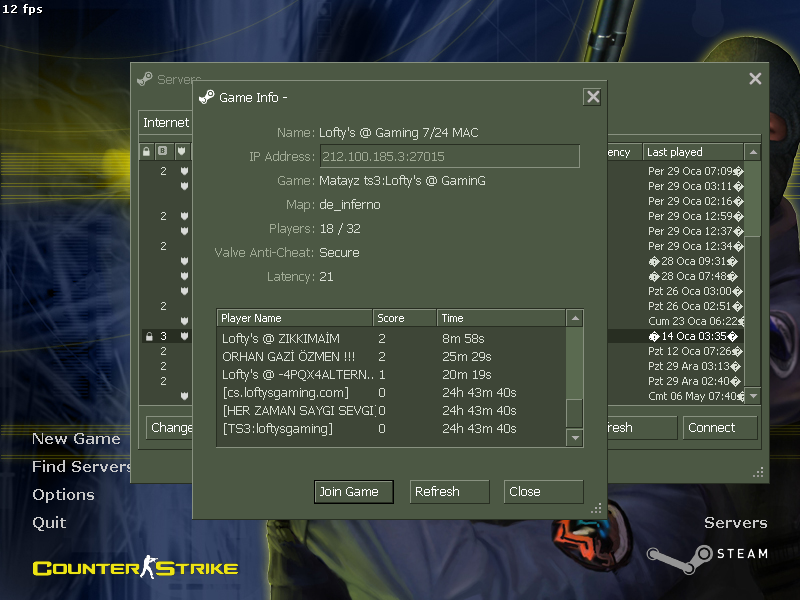This screenshot has height=600, width=800.
Task: Select the [HER ZAMAN SAYGI SEVGI] row
Action: (x=391, y=410)
